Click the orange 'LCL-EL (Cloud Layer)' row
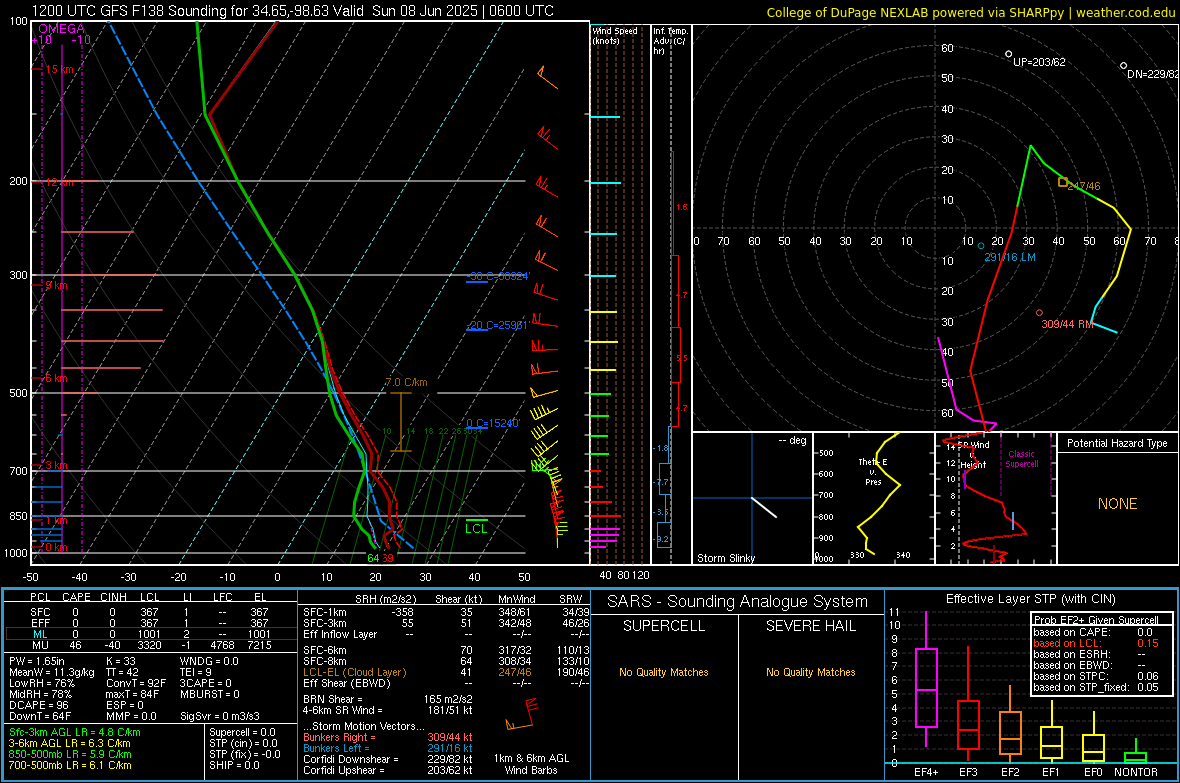 point(446,672)
